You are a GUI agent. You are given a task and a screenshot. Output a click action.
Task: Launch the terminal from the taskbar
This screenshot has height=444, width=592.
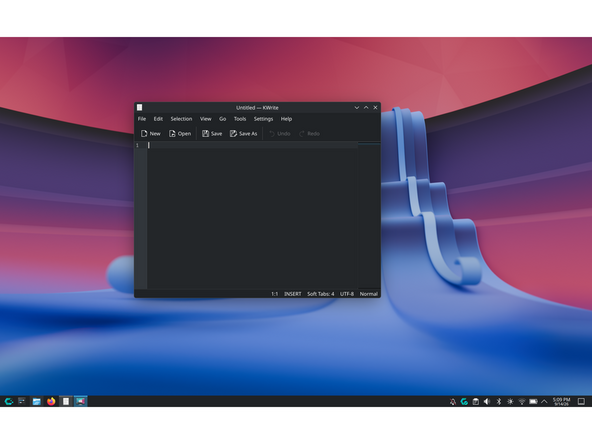click(22, 401)
